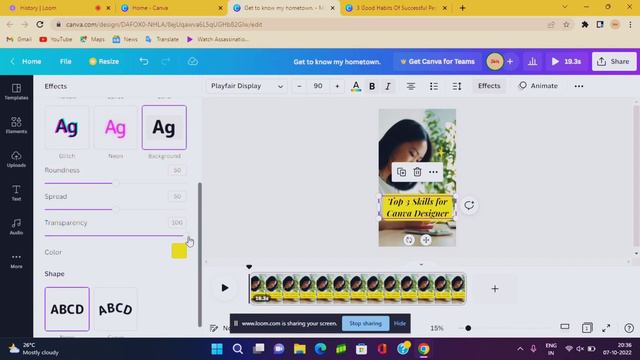Viewport: 640px width, 360px height.
Task: Play the 19.3s presentation preview
Action: tap(566, 61)
